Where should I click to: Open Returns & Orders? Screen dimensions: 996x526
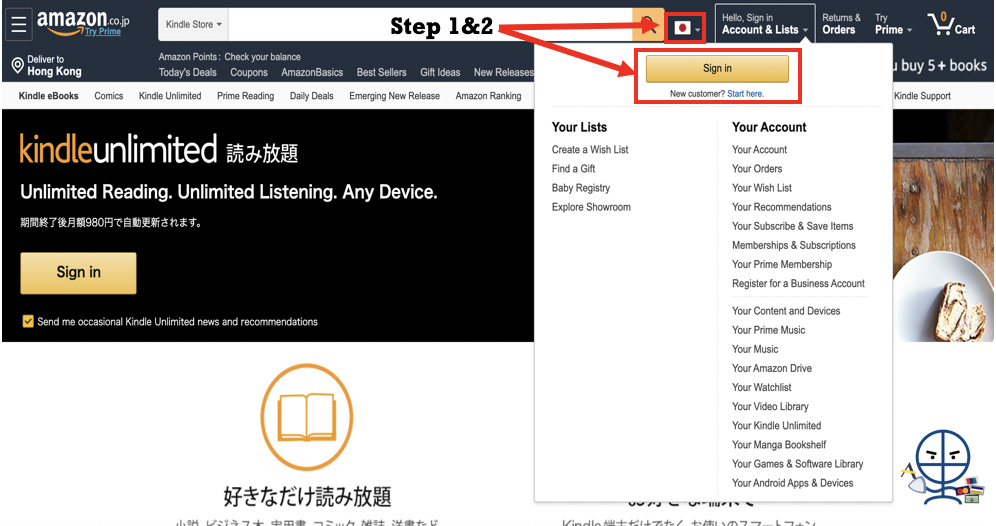pyautogui.click(x=841, y=24)
